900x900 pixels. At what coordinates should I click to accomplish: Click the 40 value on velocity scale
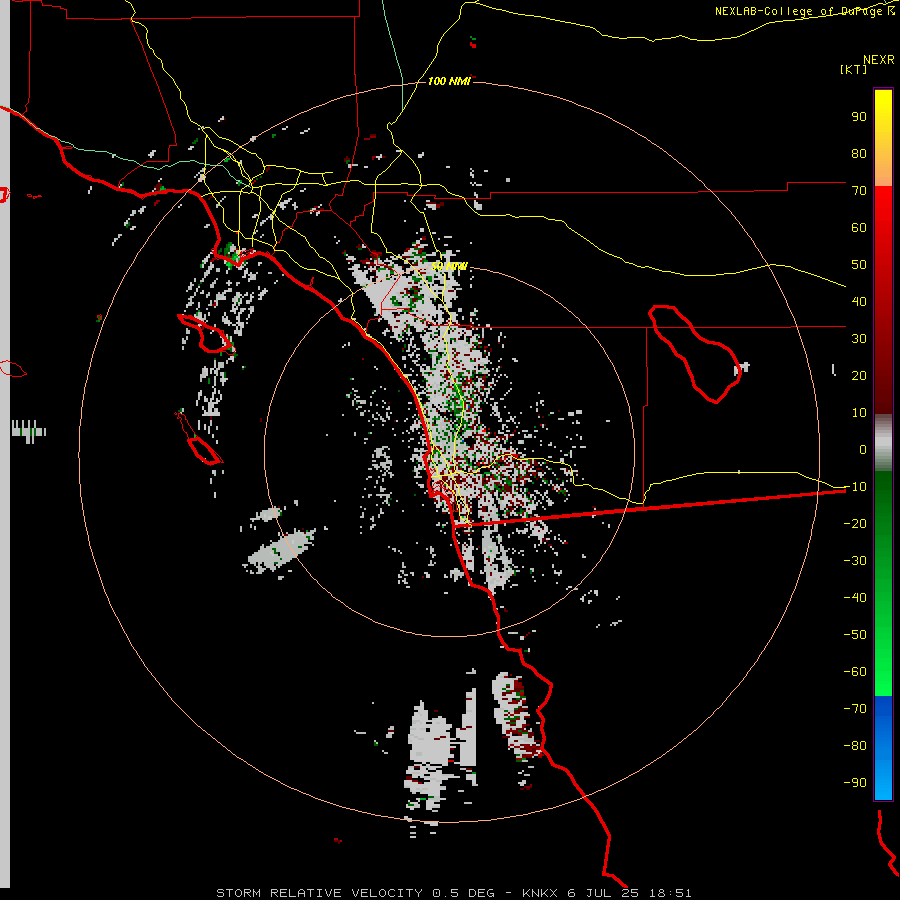pyautogui.click(x=859, y=301)
